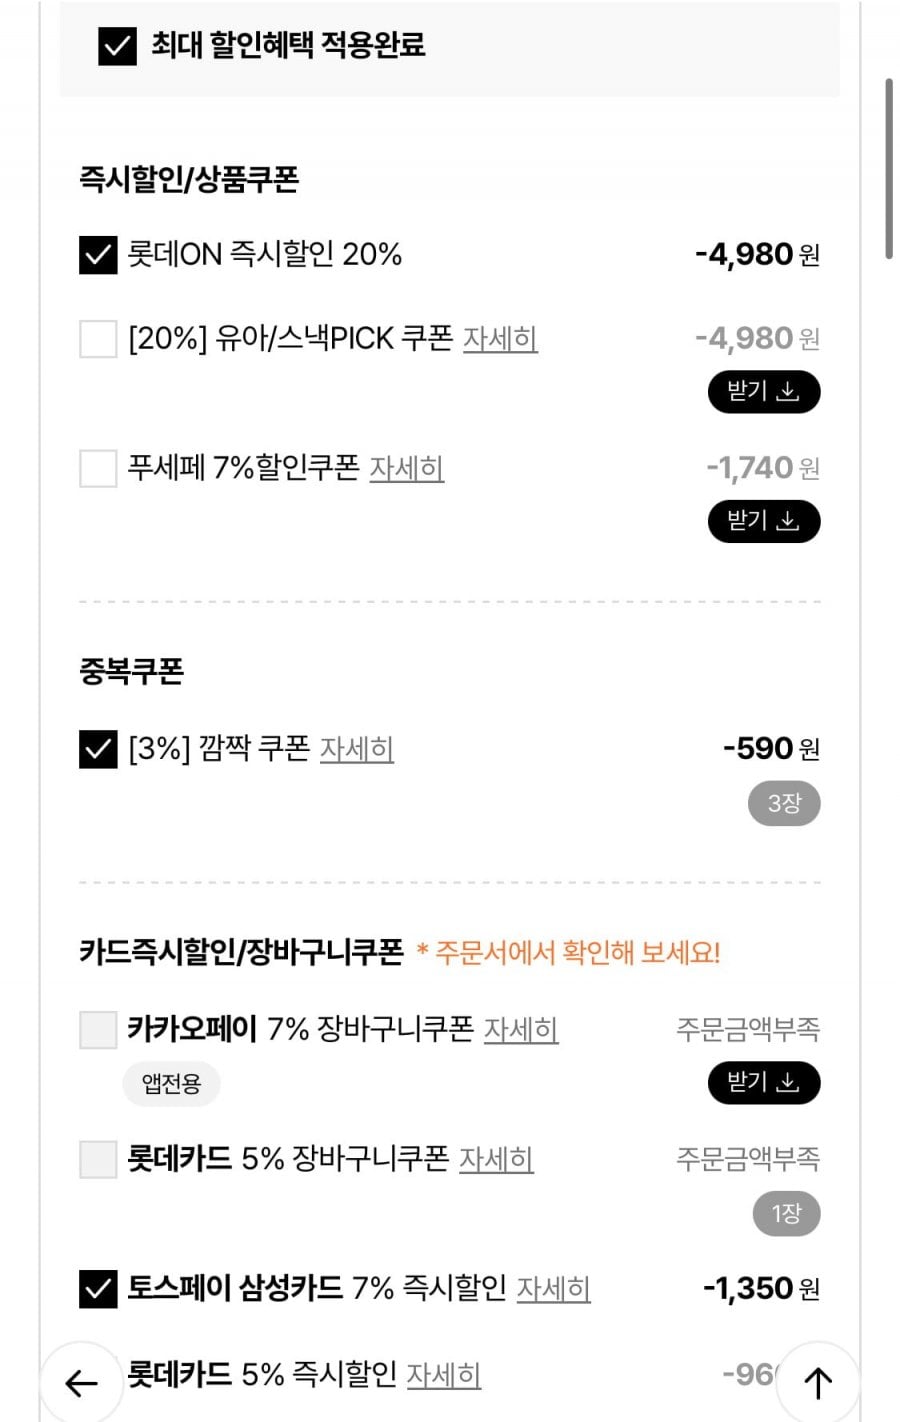Open 자세히 for 유아/스낵PICK coupon
Screen dimensions: 900x1422
tap(500, 339)
